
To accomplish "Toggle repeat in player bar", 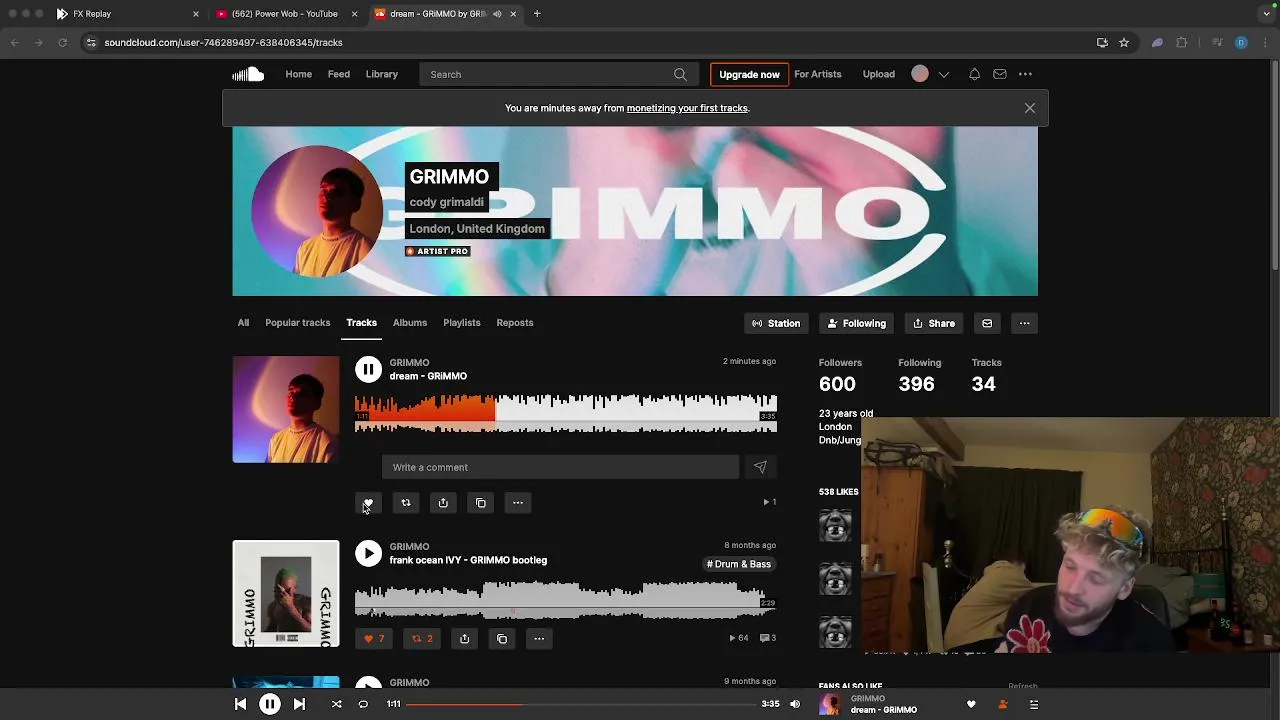I will click(363, 704).
